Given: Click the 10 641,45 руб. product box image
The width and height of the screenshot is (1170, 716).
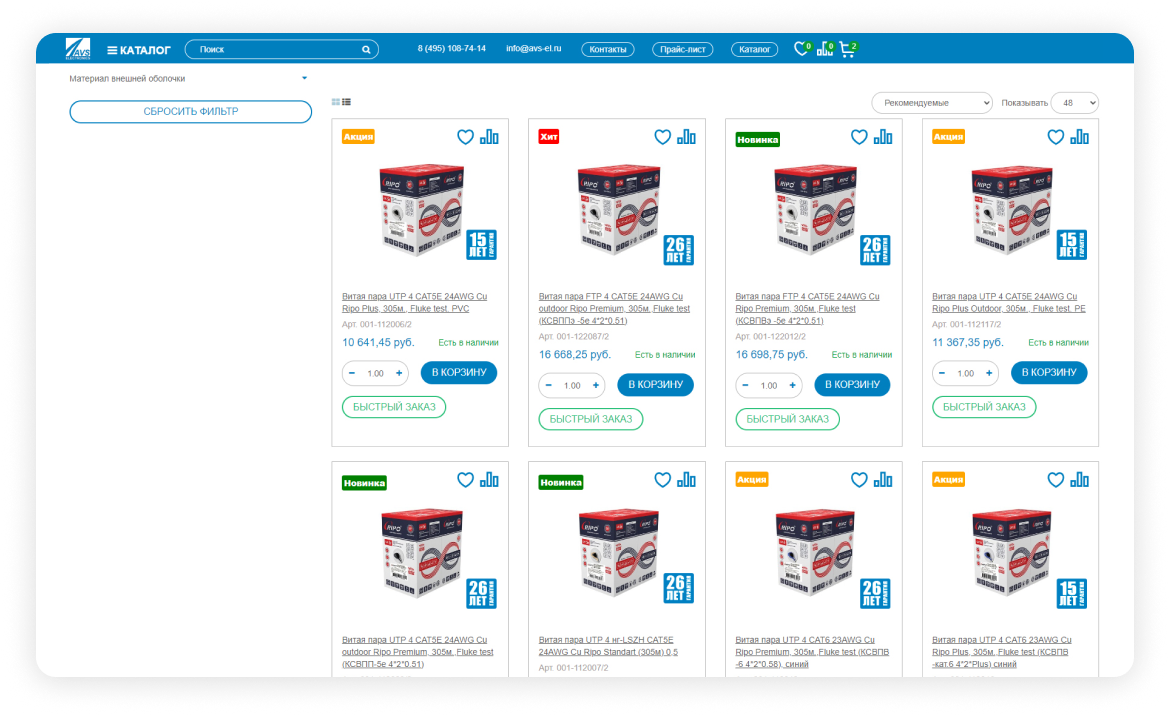Looking at the screenshot, I should coord(422,210).
